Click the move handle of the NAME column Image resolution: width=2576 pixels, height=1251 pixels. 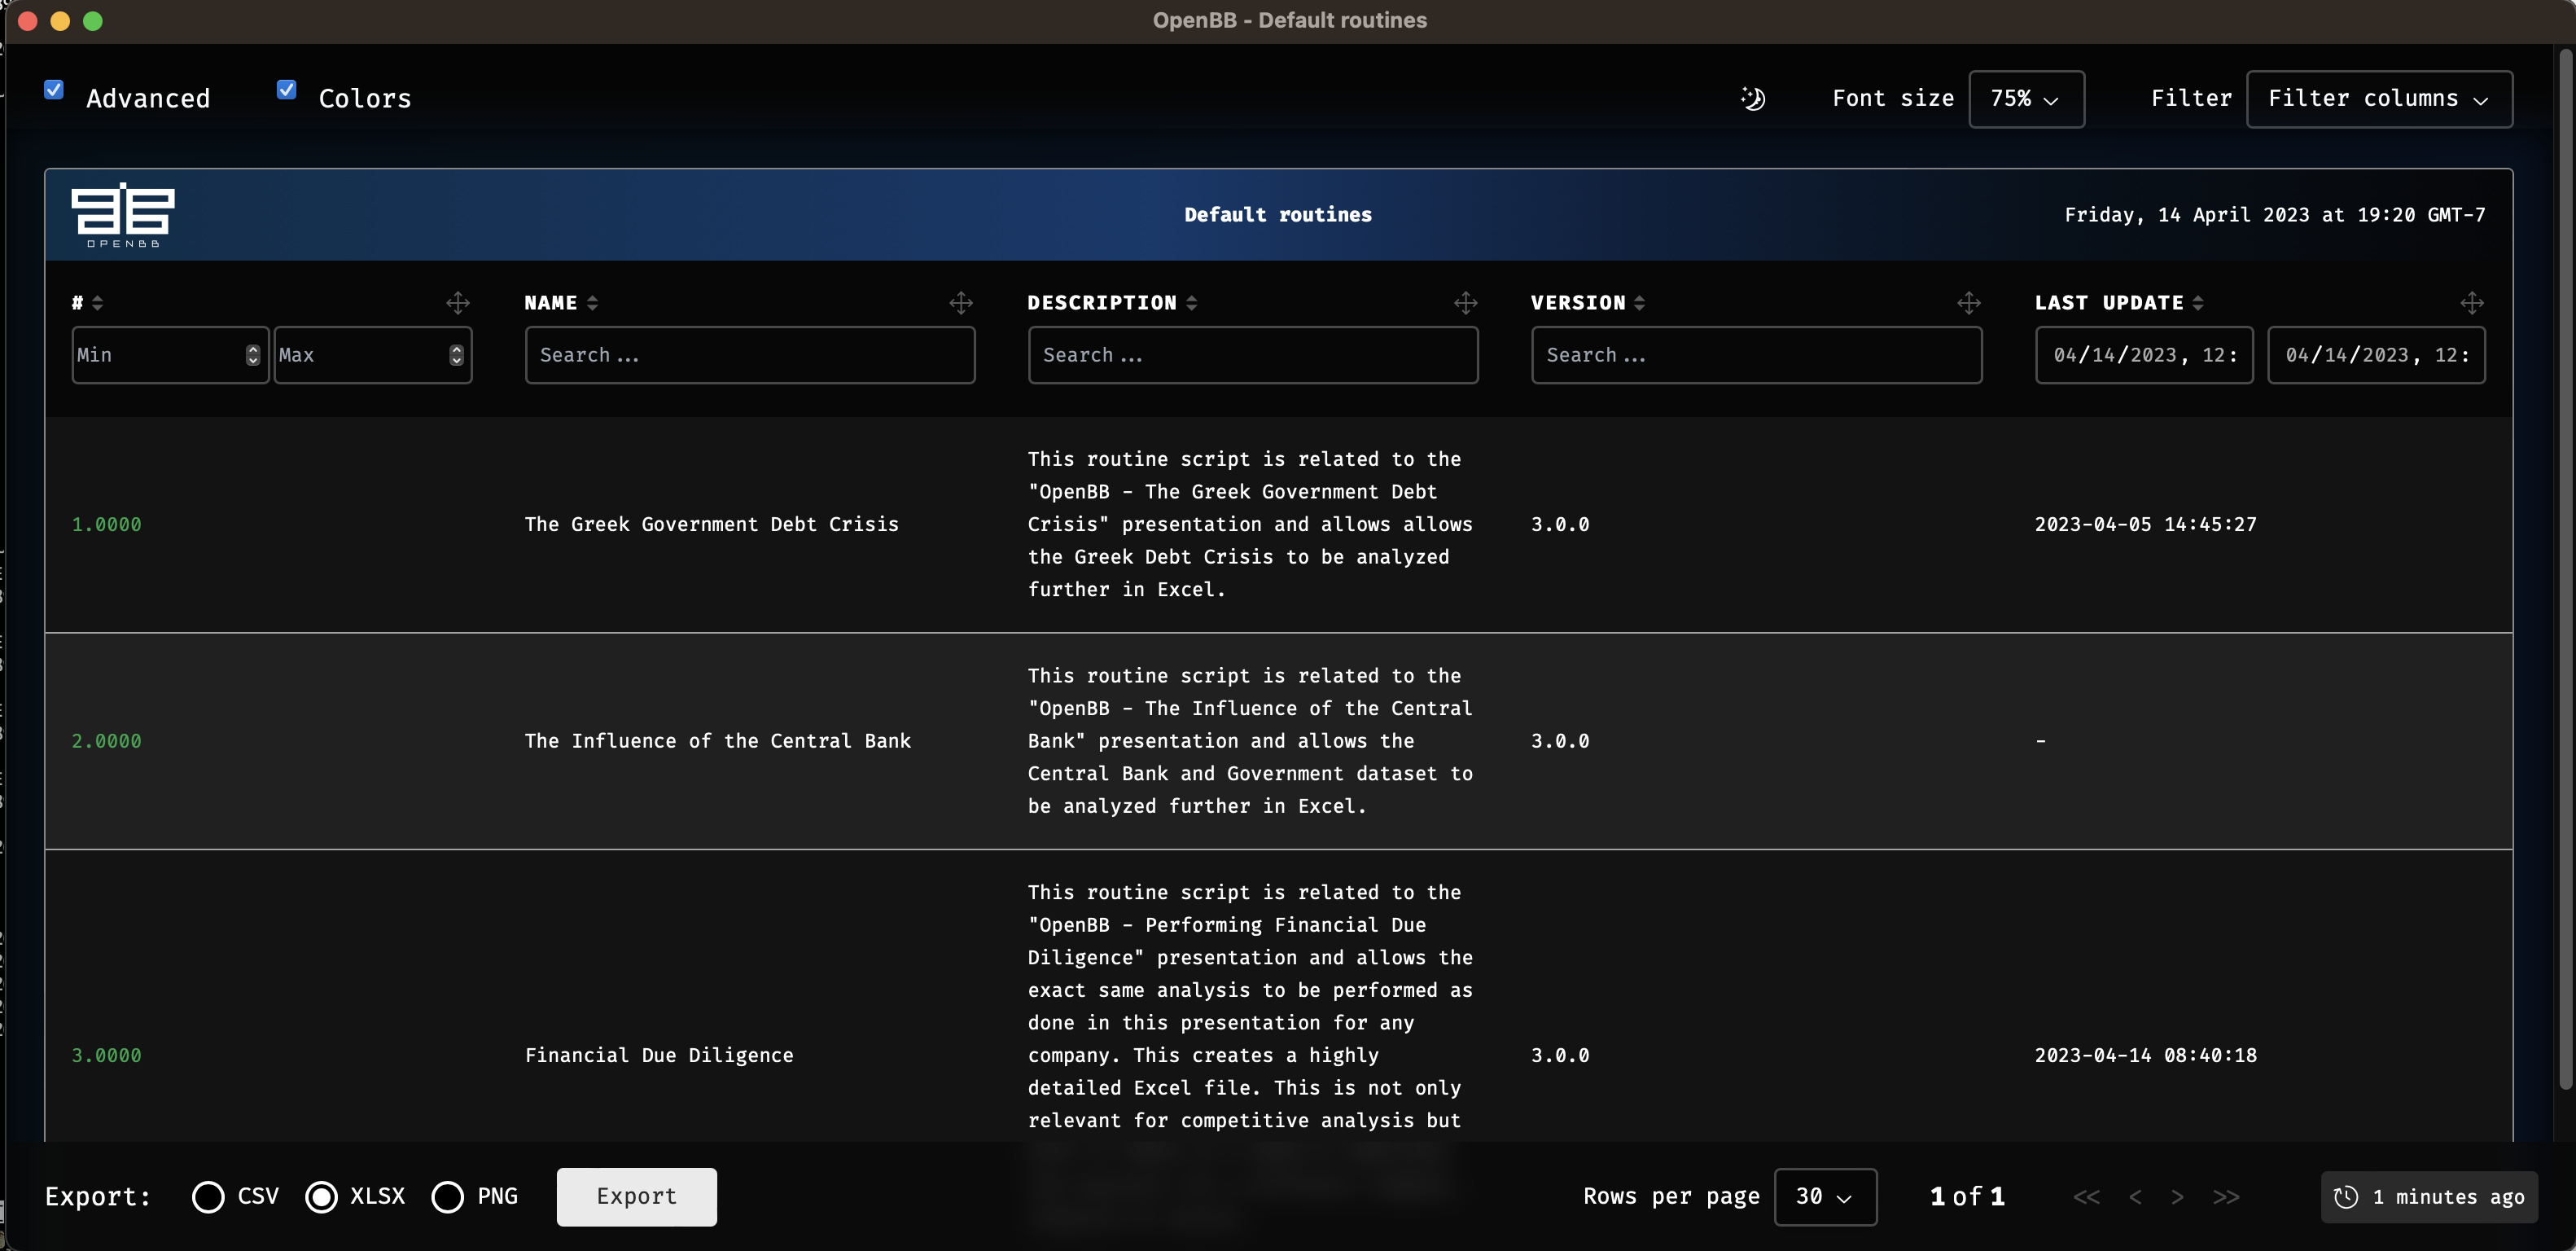coord(961,303)
